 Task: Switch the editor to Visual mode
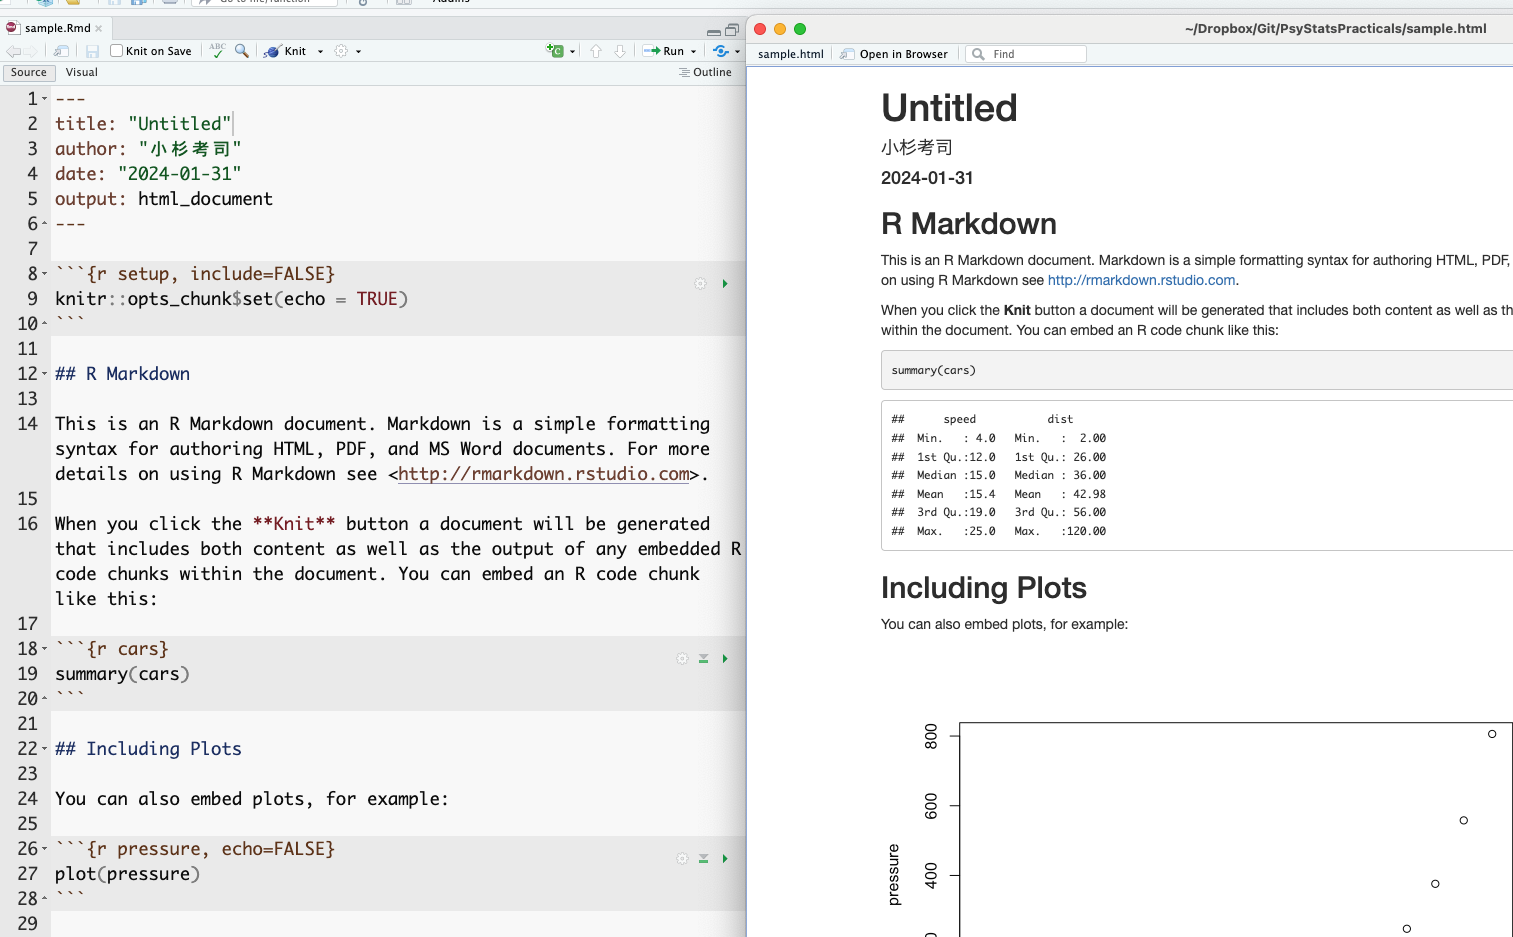pyautogui.click(x=82, y=72)
